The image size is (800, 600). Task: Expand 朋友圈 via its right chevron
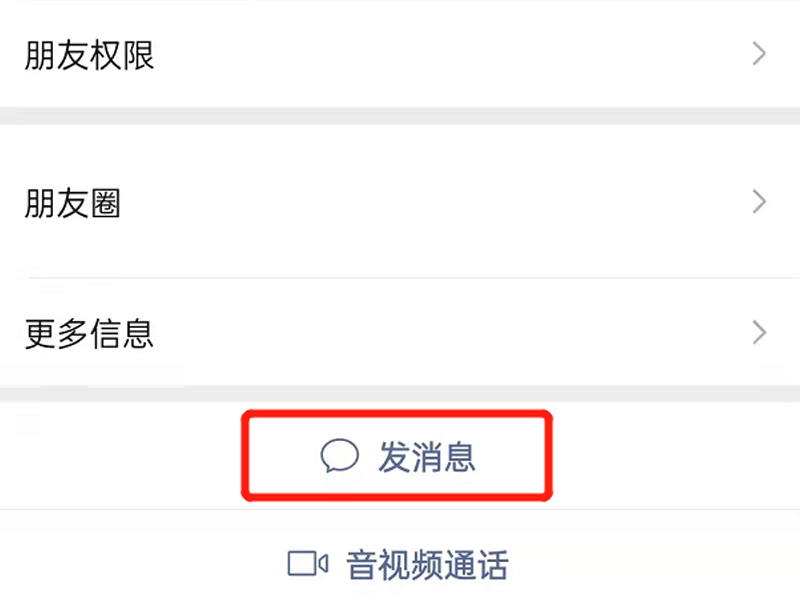pyautogui.click(x=760, y=203)
